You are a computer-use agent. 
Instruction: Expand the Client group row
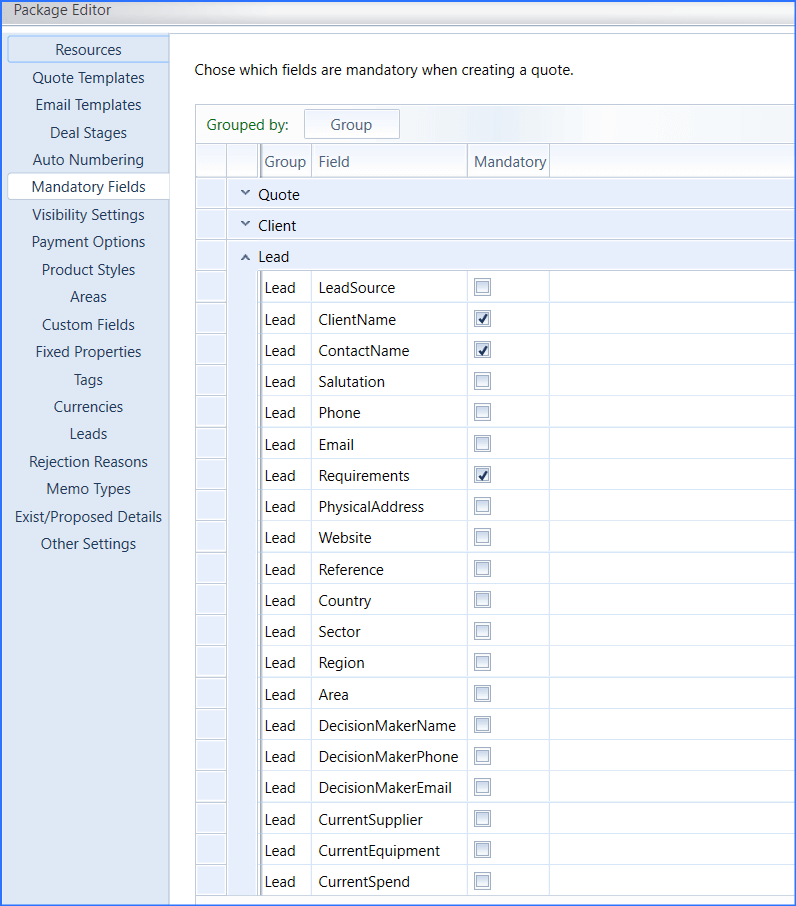pos(245,225)
